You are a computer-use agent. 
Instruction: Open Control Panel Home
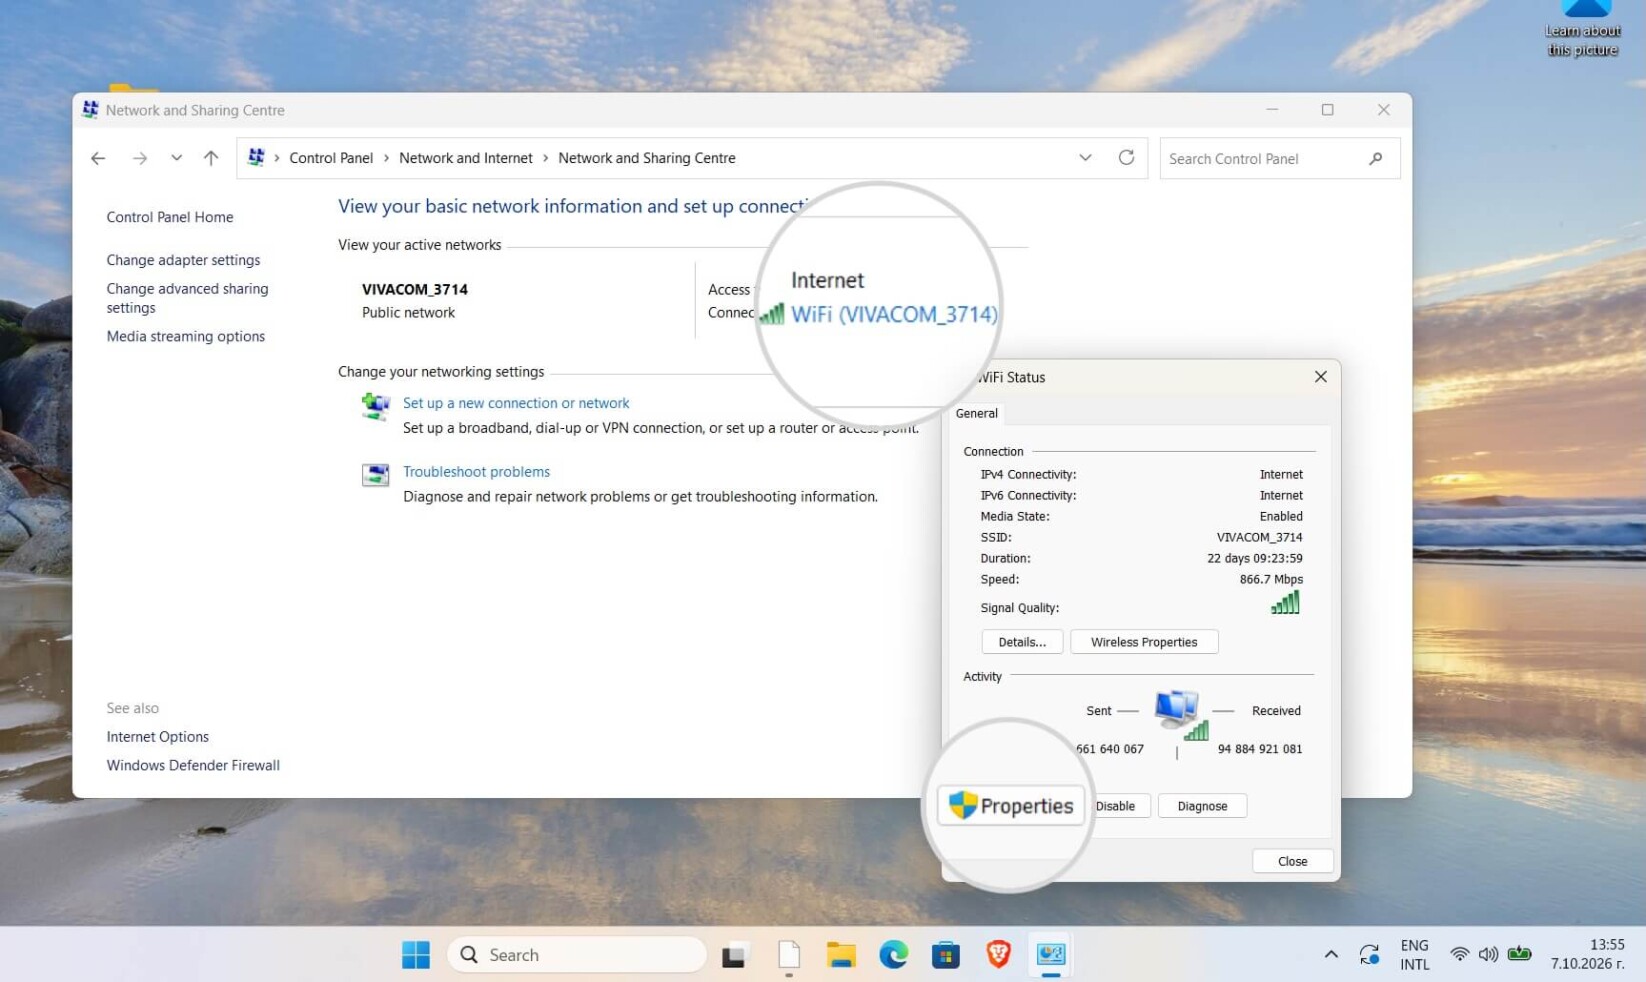point(170,217)
